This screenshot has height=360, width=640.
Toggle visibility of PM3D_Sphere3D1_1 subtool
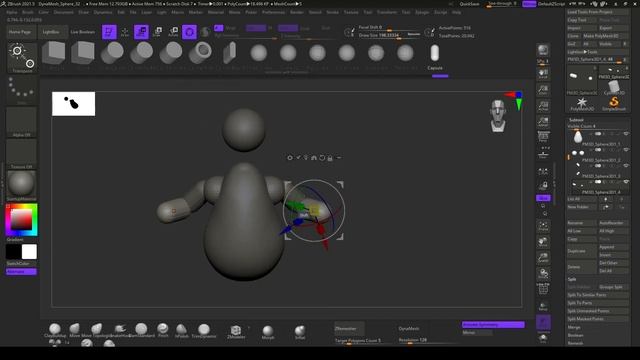[626, 134]
